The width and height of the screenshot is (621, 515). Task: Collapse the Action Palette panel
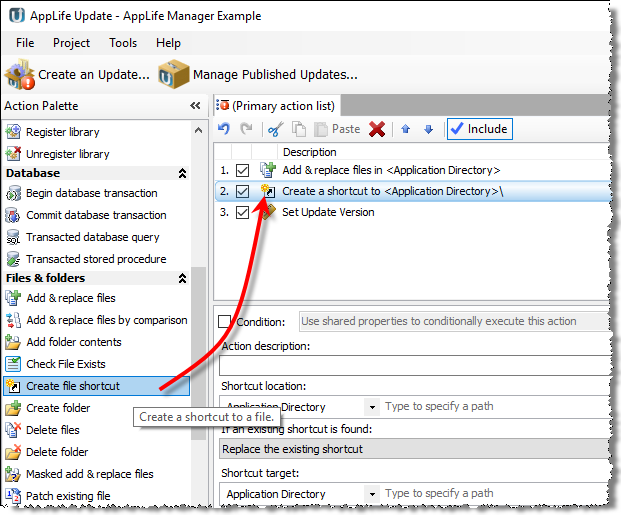(x=195, y=105)
